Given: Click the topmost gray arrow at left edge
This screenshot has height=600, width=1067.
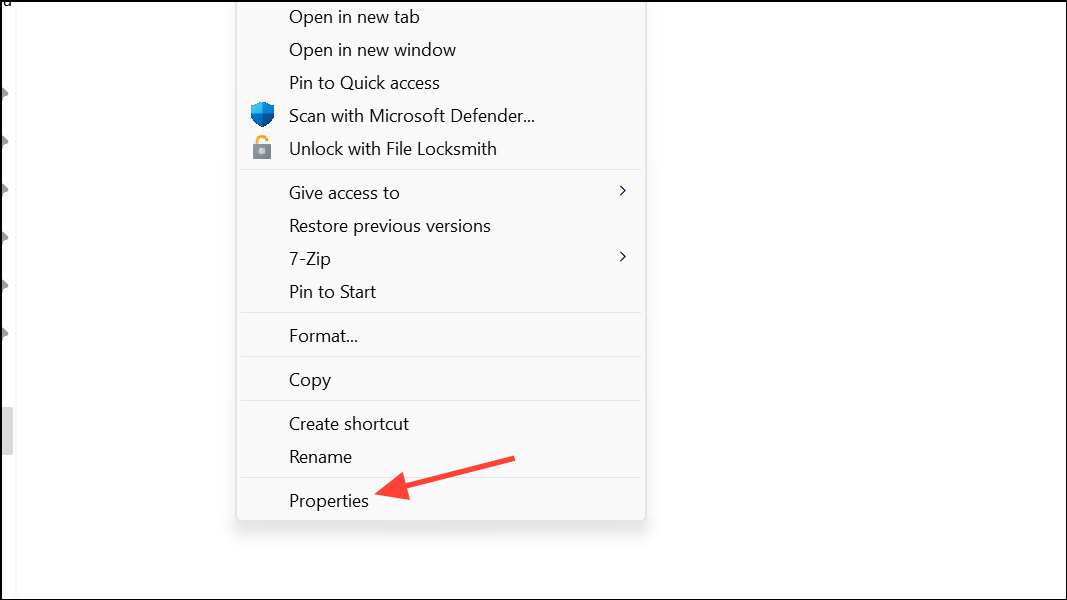Looking at the screenshot, I should (4, 93).
